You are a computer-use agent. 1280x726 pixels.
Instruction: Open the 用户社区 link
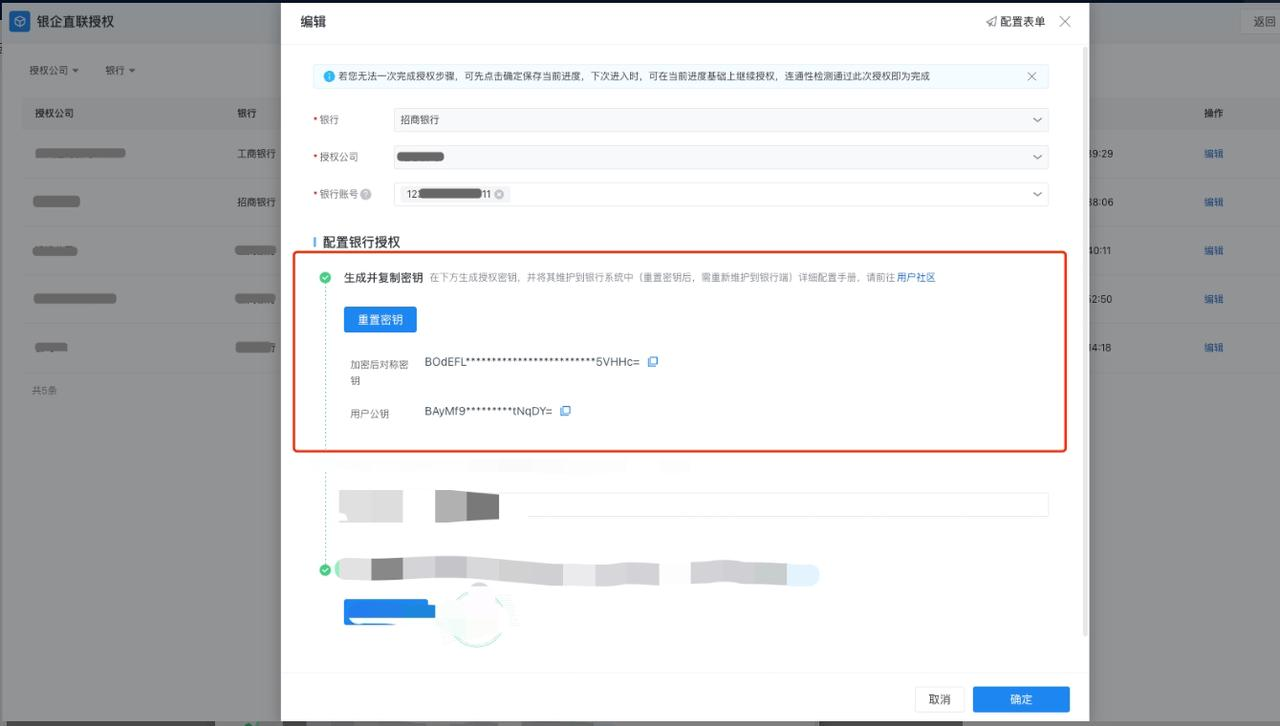pyautogui.click(x=916, y=278)
